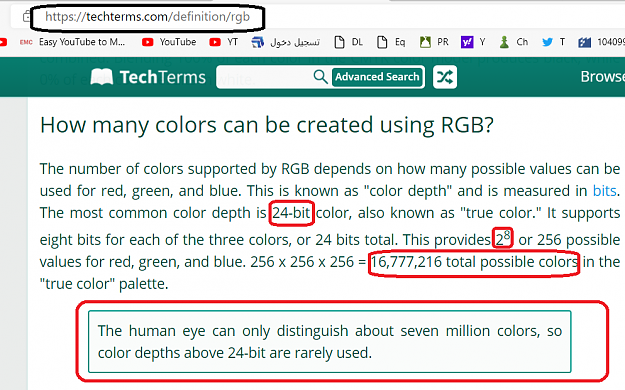
Task: Open the YouTube bookmark
Action: point(169,42)
